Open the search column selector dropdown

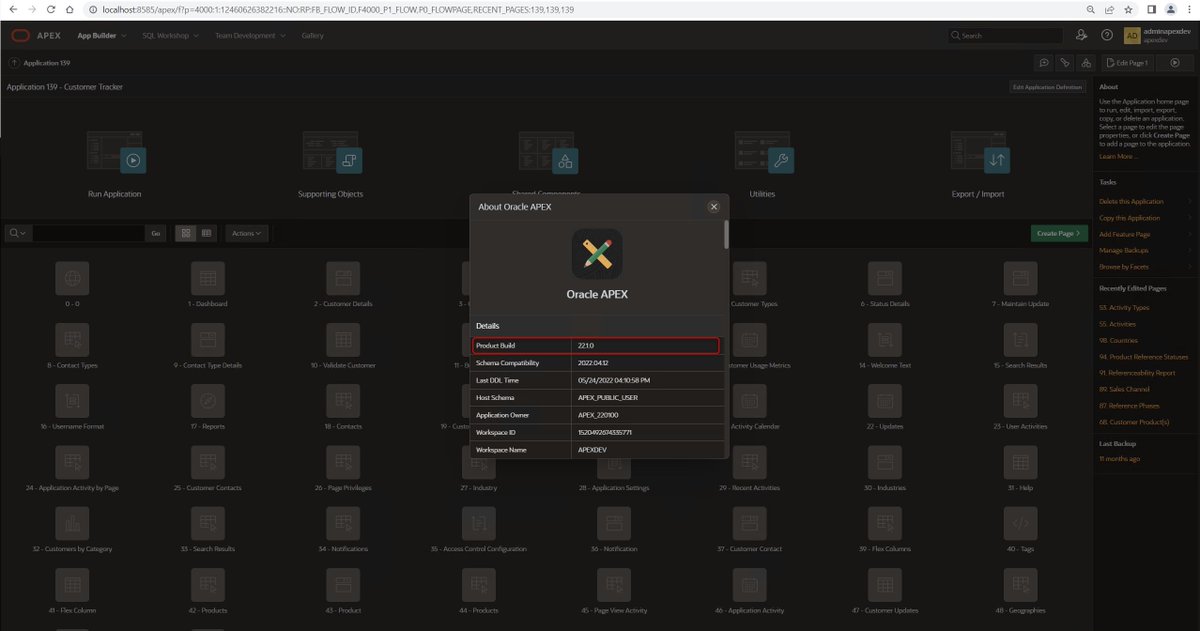pos(18,233)
